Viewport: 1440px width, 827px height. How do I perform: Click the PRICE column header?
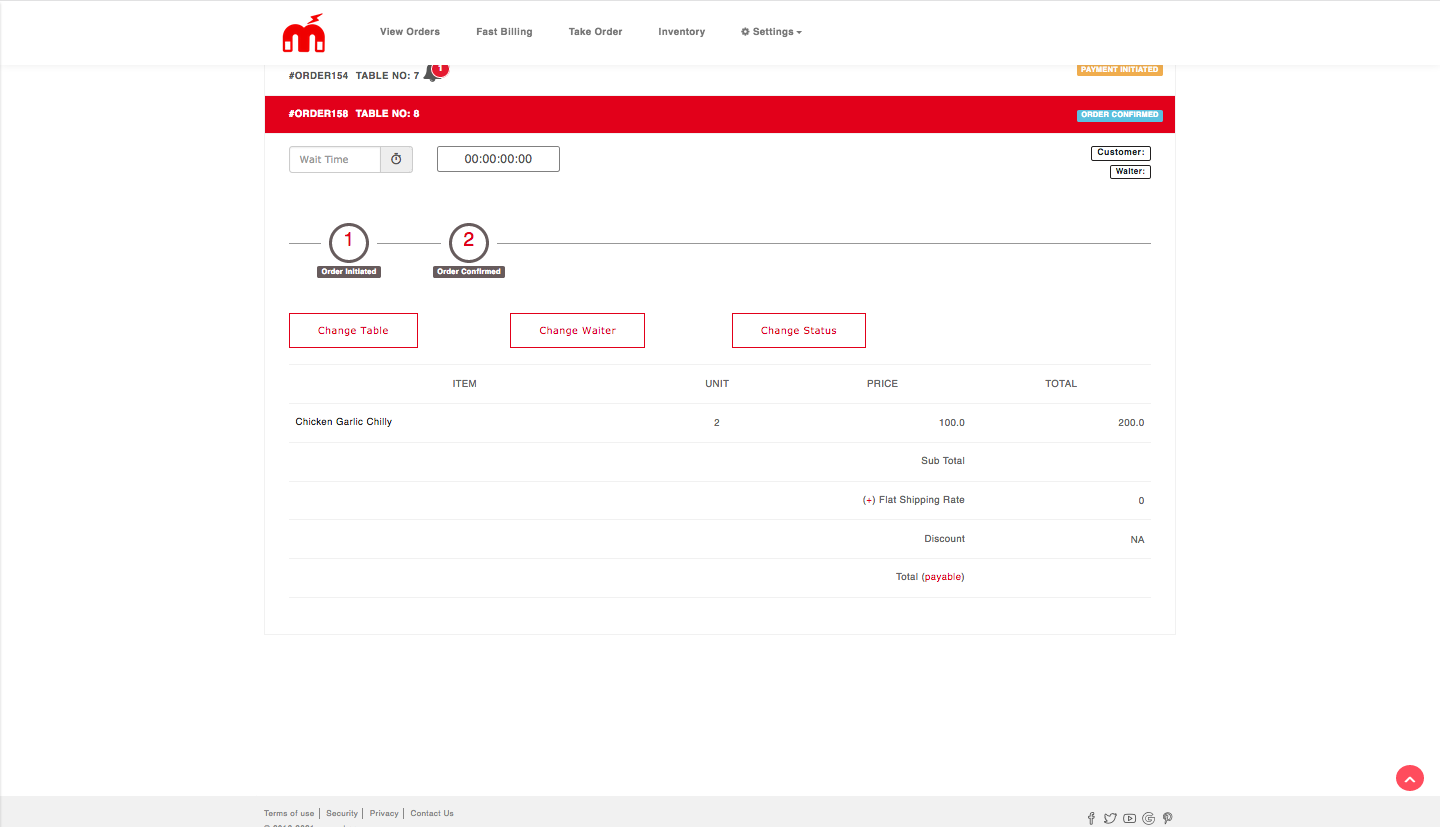[x=882, y=384]
